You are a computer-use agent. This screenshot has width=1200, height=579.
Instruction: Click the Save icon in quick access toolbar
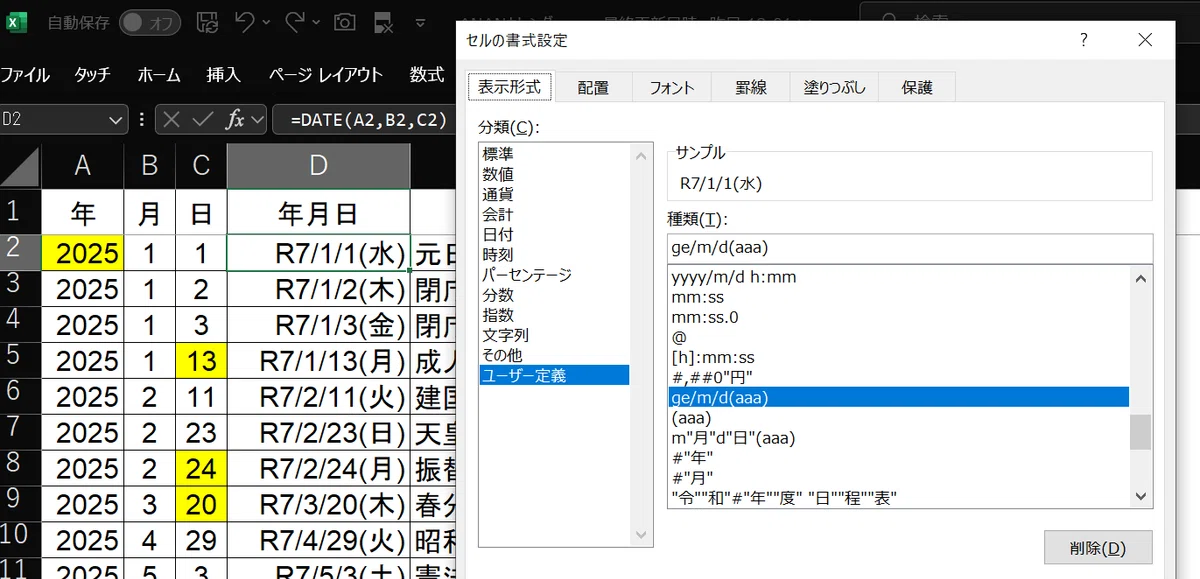pos(207,21)
